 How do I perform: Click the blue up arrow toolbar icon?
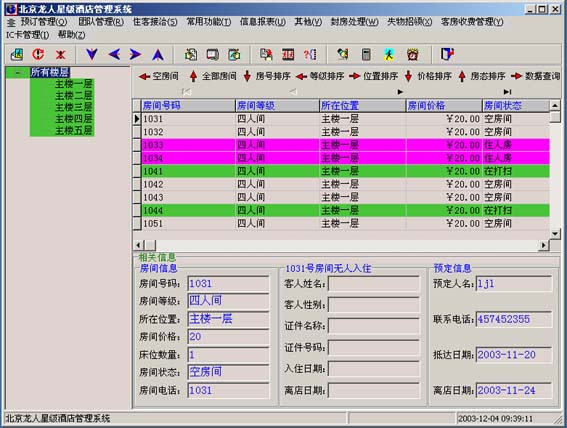[x=158, y=55]
